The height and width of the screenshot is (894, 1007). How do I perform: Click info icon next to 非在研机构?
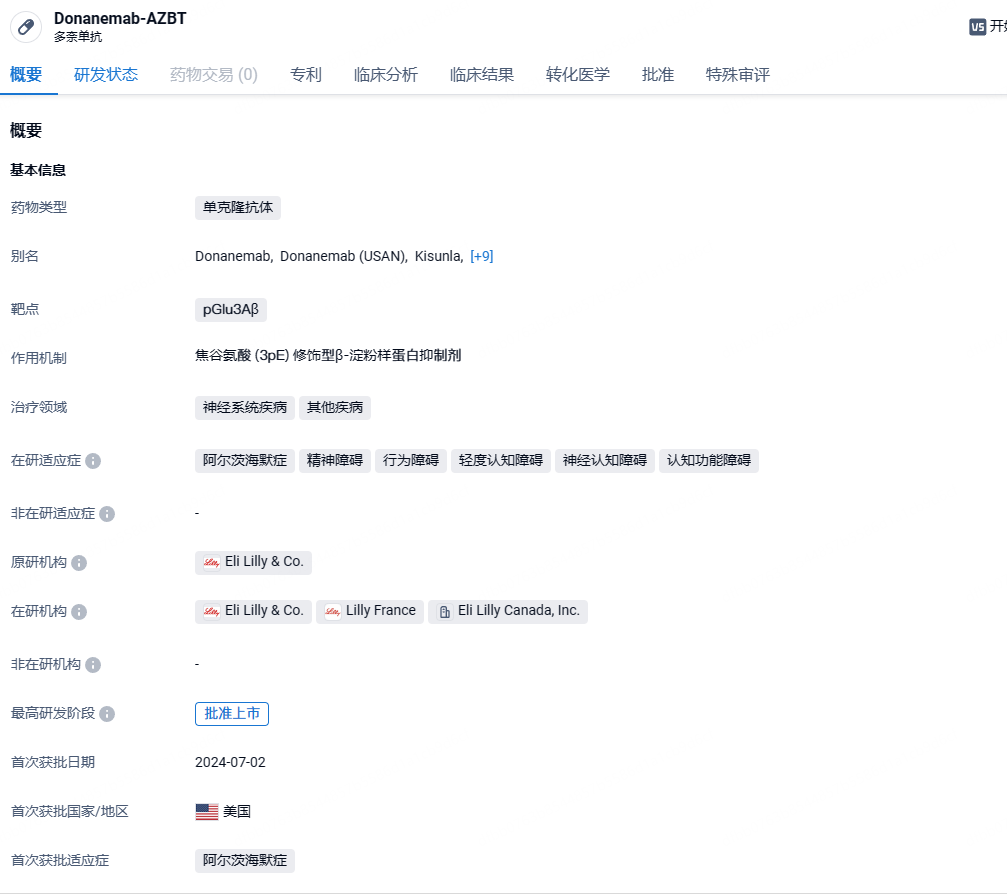click(x=93, y=665)
